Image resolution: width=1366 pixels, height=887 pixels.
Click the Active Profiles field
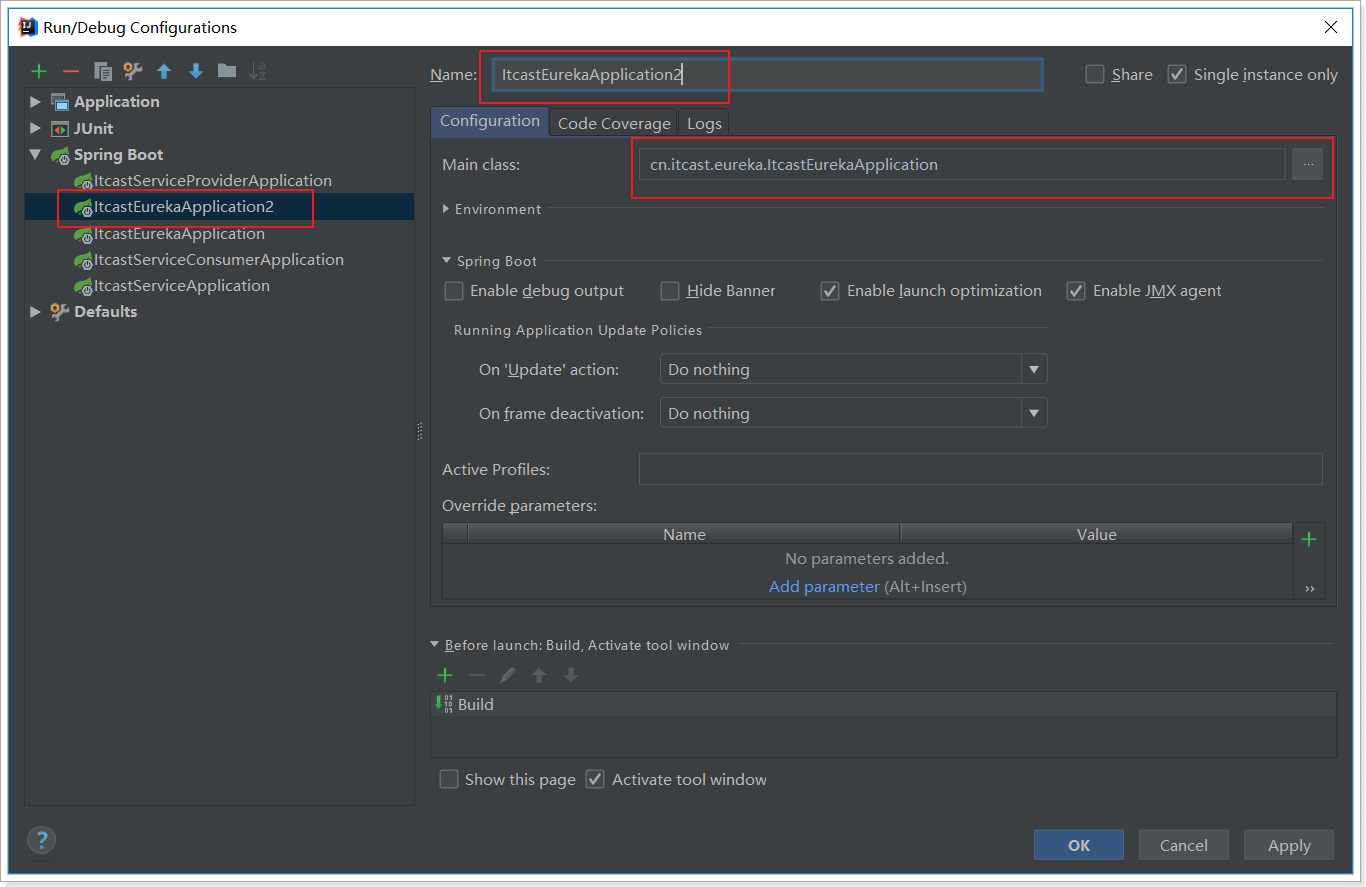point(981,469)
